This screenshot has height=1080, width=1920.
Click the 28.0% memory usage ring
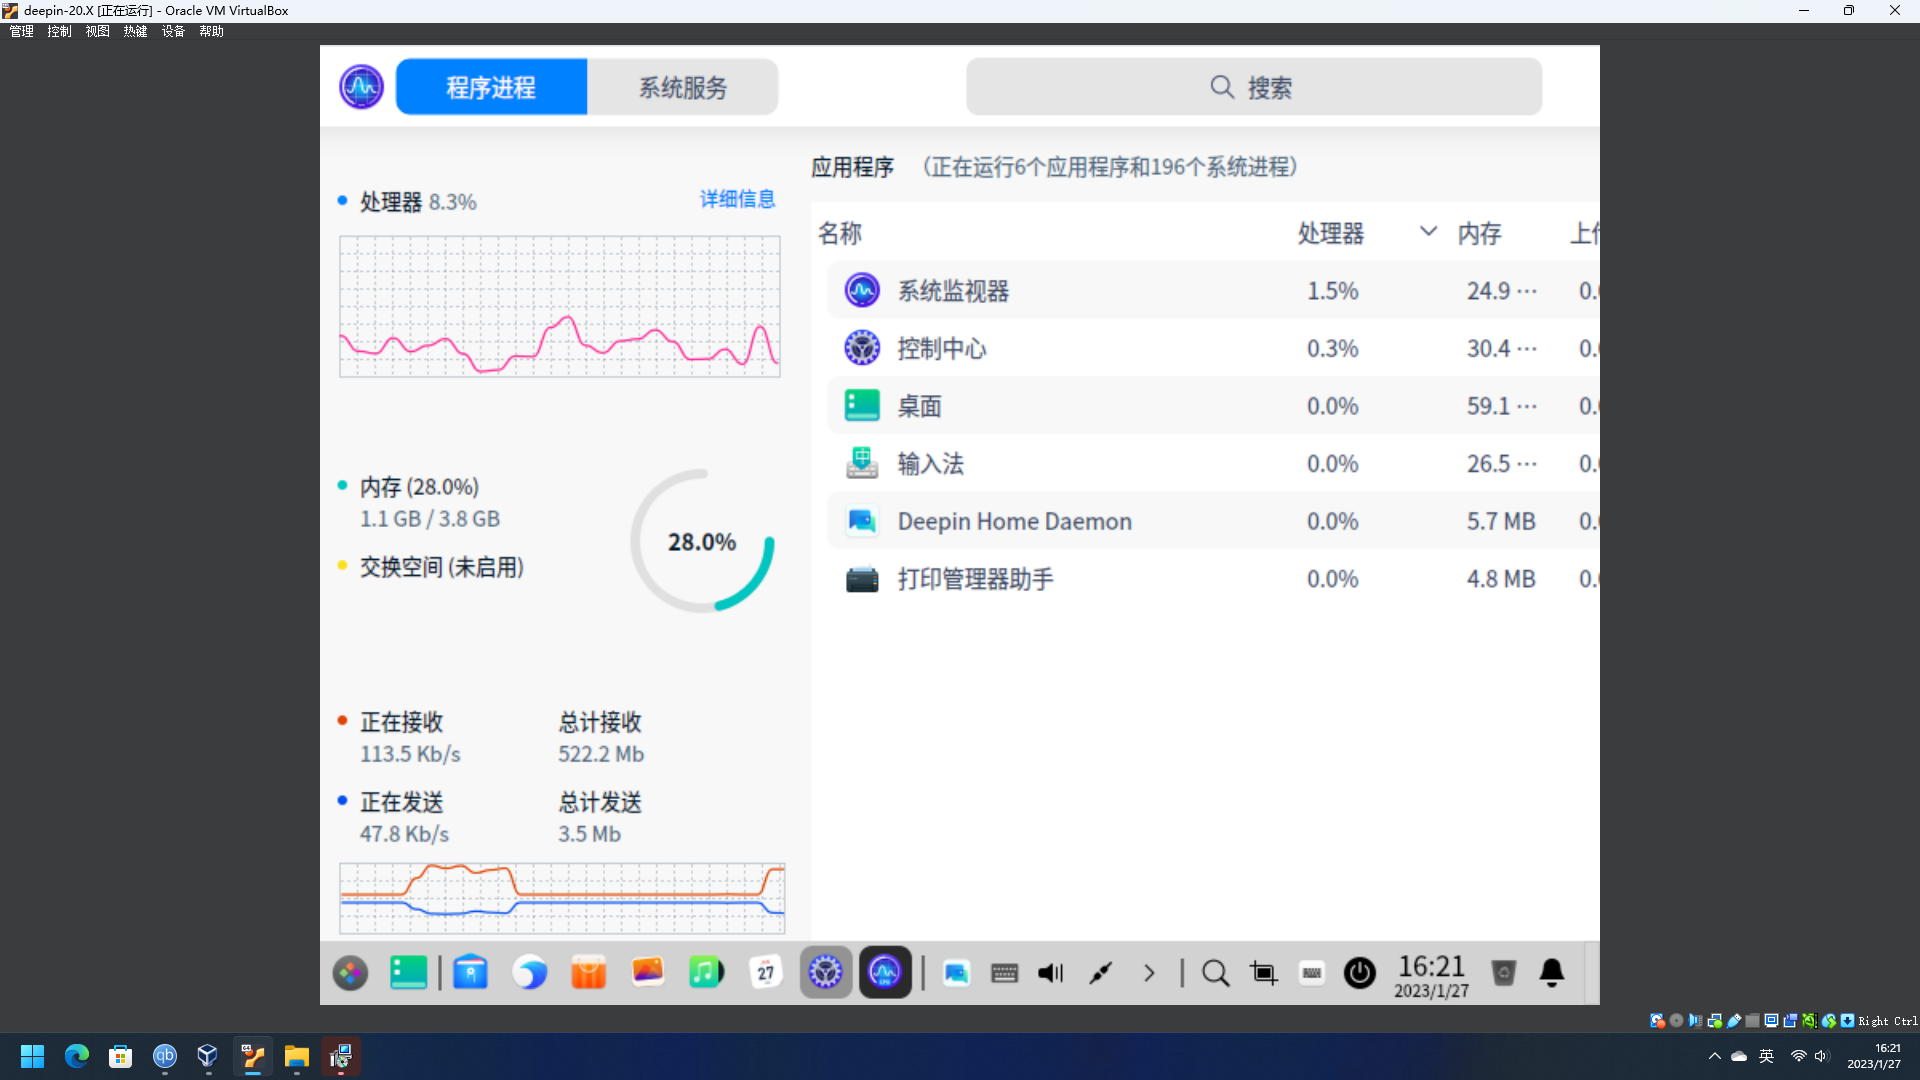tap(702, 541)
